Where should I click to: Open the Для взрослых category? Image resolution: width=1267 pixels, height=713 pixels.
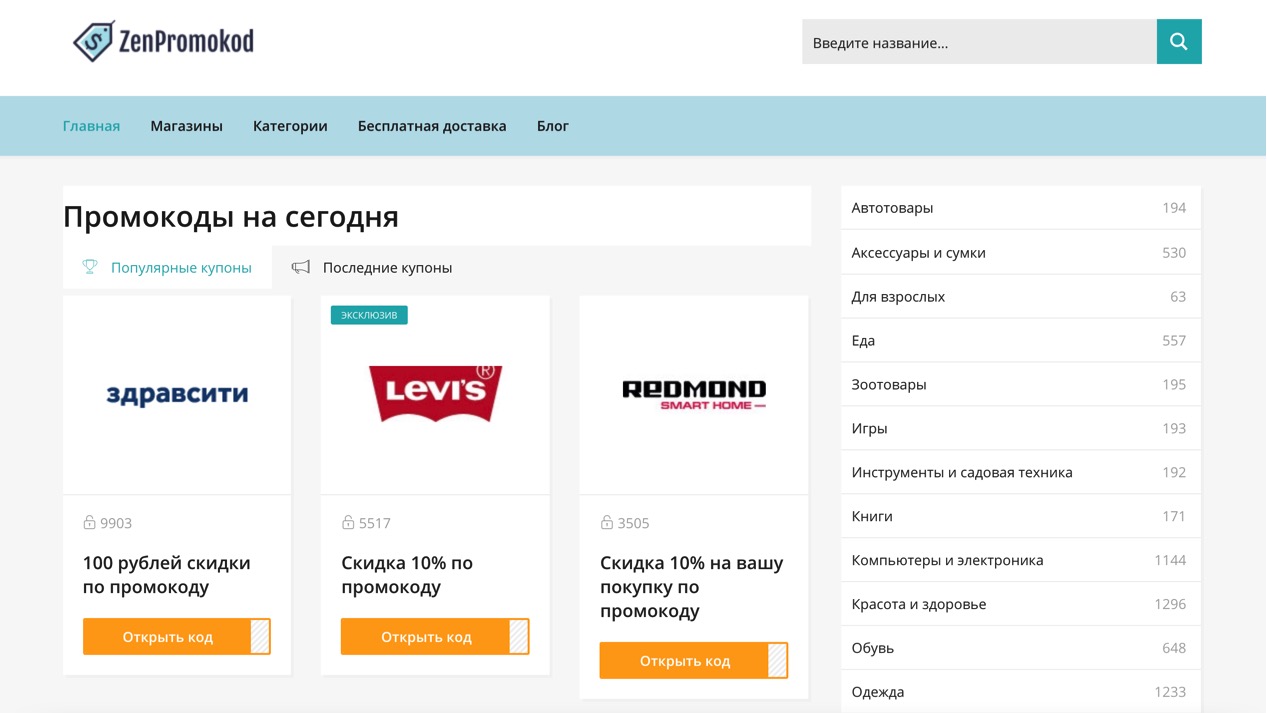pyautogui.click(x=1021, y=296)
